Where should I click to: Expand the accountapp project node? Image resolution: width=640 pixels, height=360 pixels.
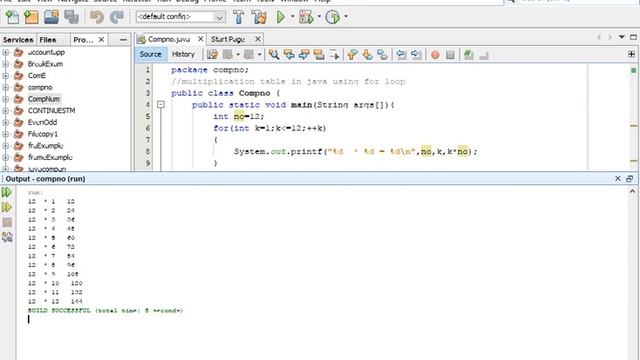click(x=5, y=52)
